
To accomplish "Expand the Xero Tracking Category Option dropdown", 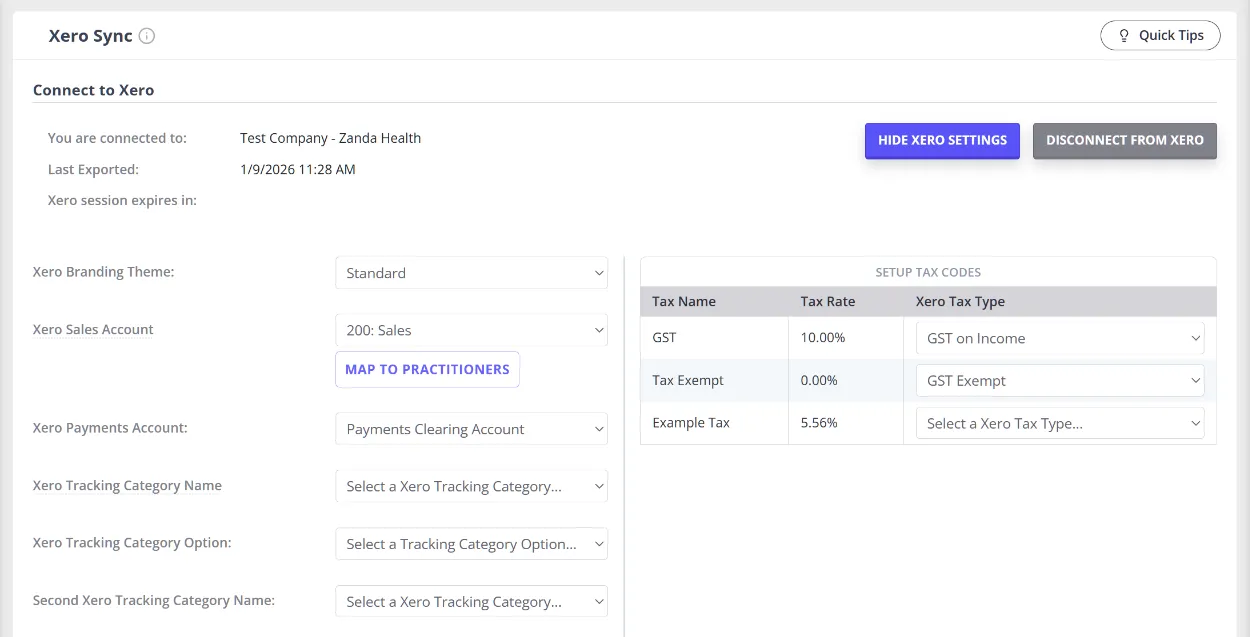I will tap(471, 544).
